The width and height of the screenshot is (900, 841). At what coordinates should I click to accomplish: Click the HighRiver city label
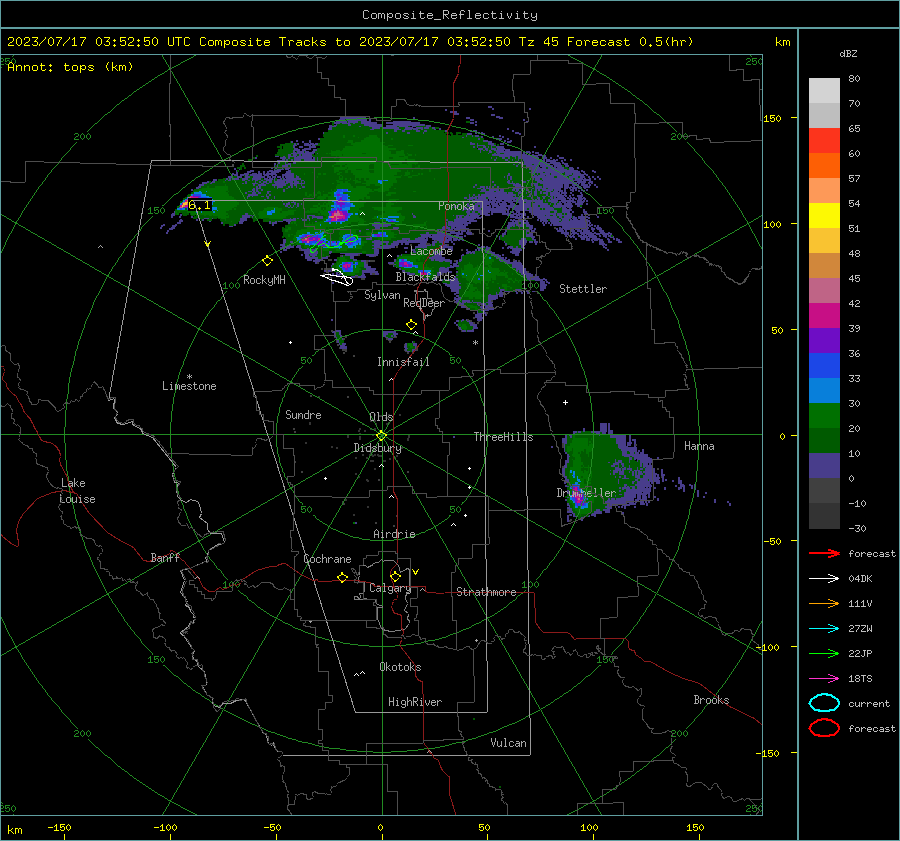415,702
